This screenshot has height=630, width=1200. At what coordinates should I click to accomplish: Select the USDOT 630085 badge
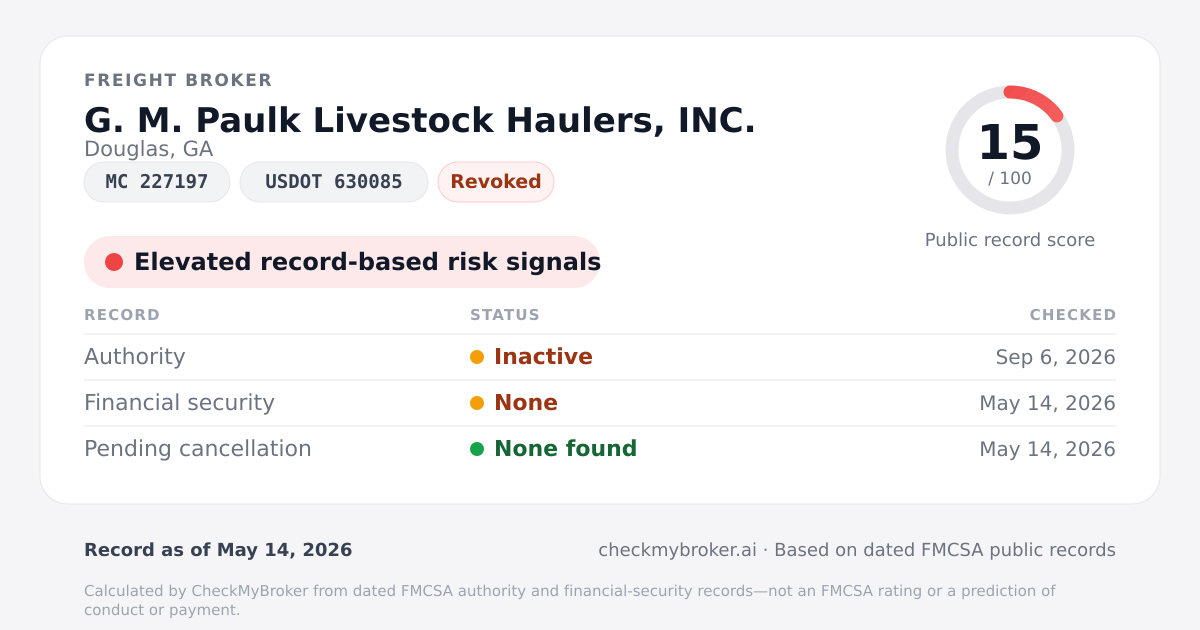(x=334, y=182)
